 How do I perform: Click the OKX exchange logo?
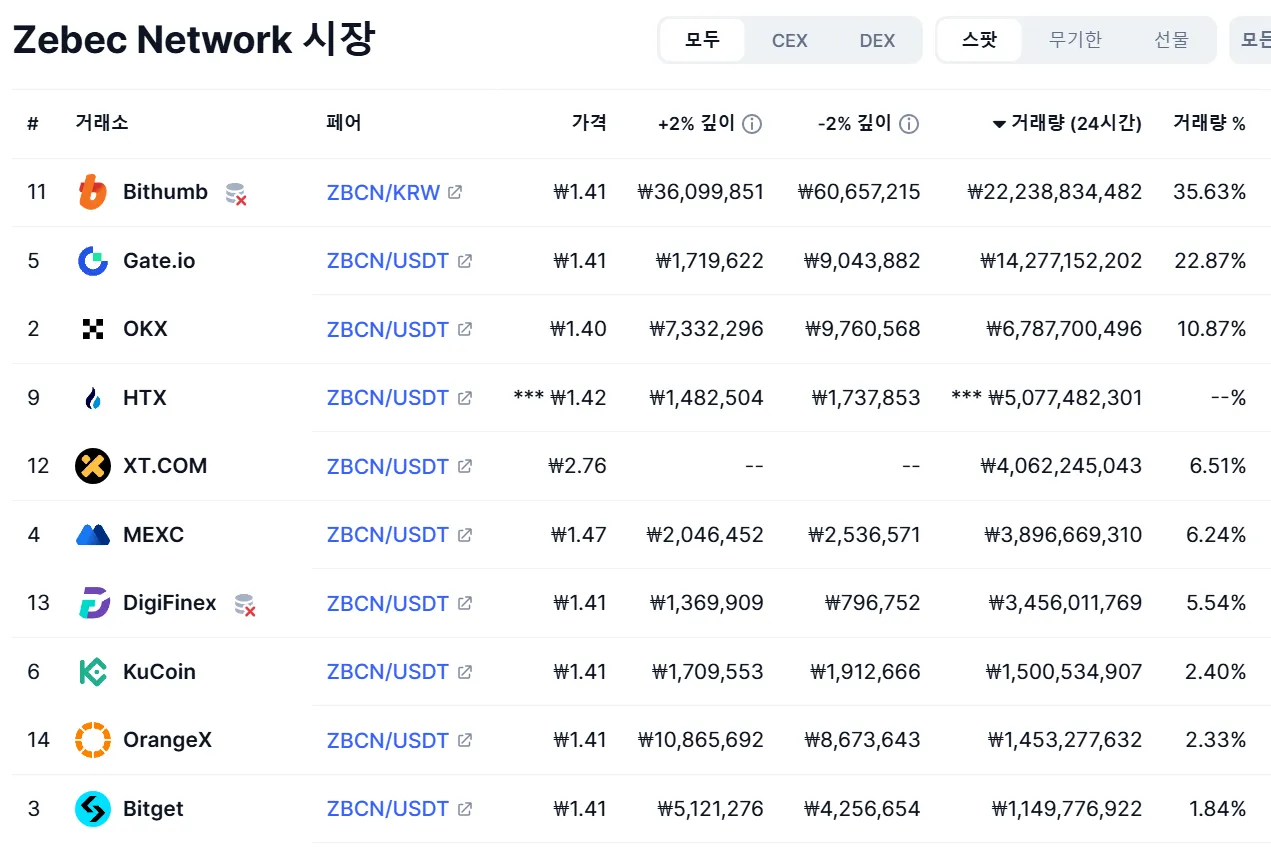click(x=93, y=329)
